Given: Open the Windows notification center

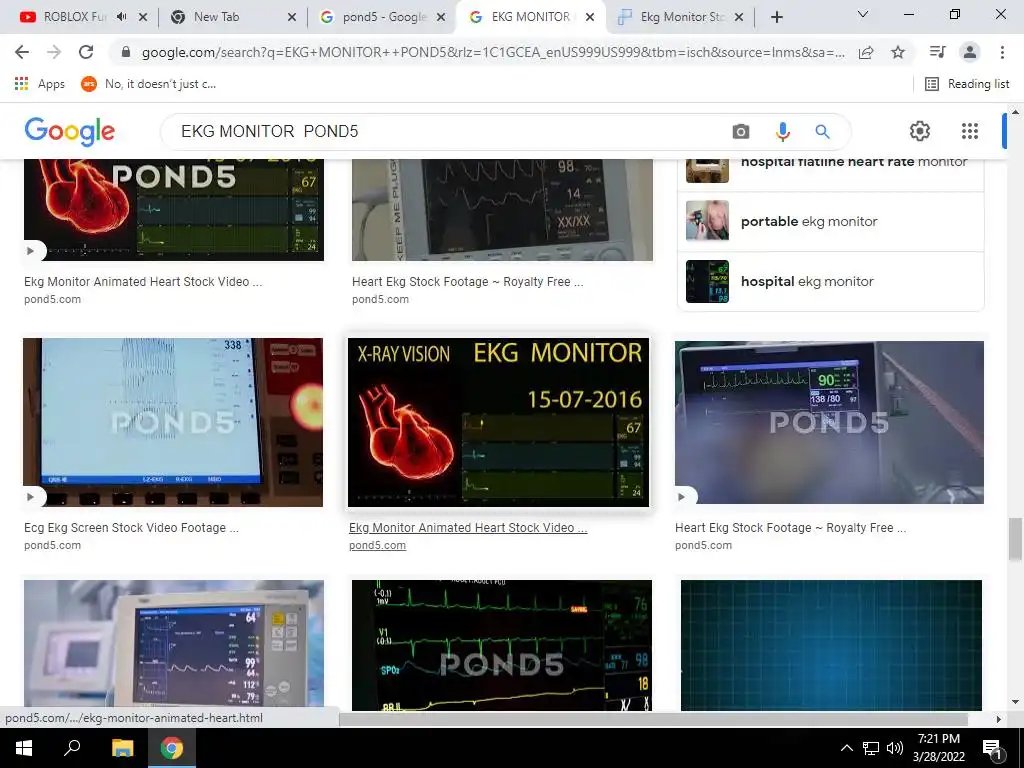Looking at the screenshot, I should 993,748.
